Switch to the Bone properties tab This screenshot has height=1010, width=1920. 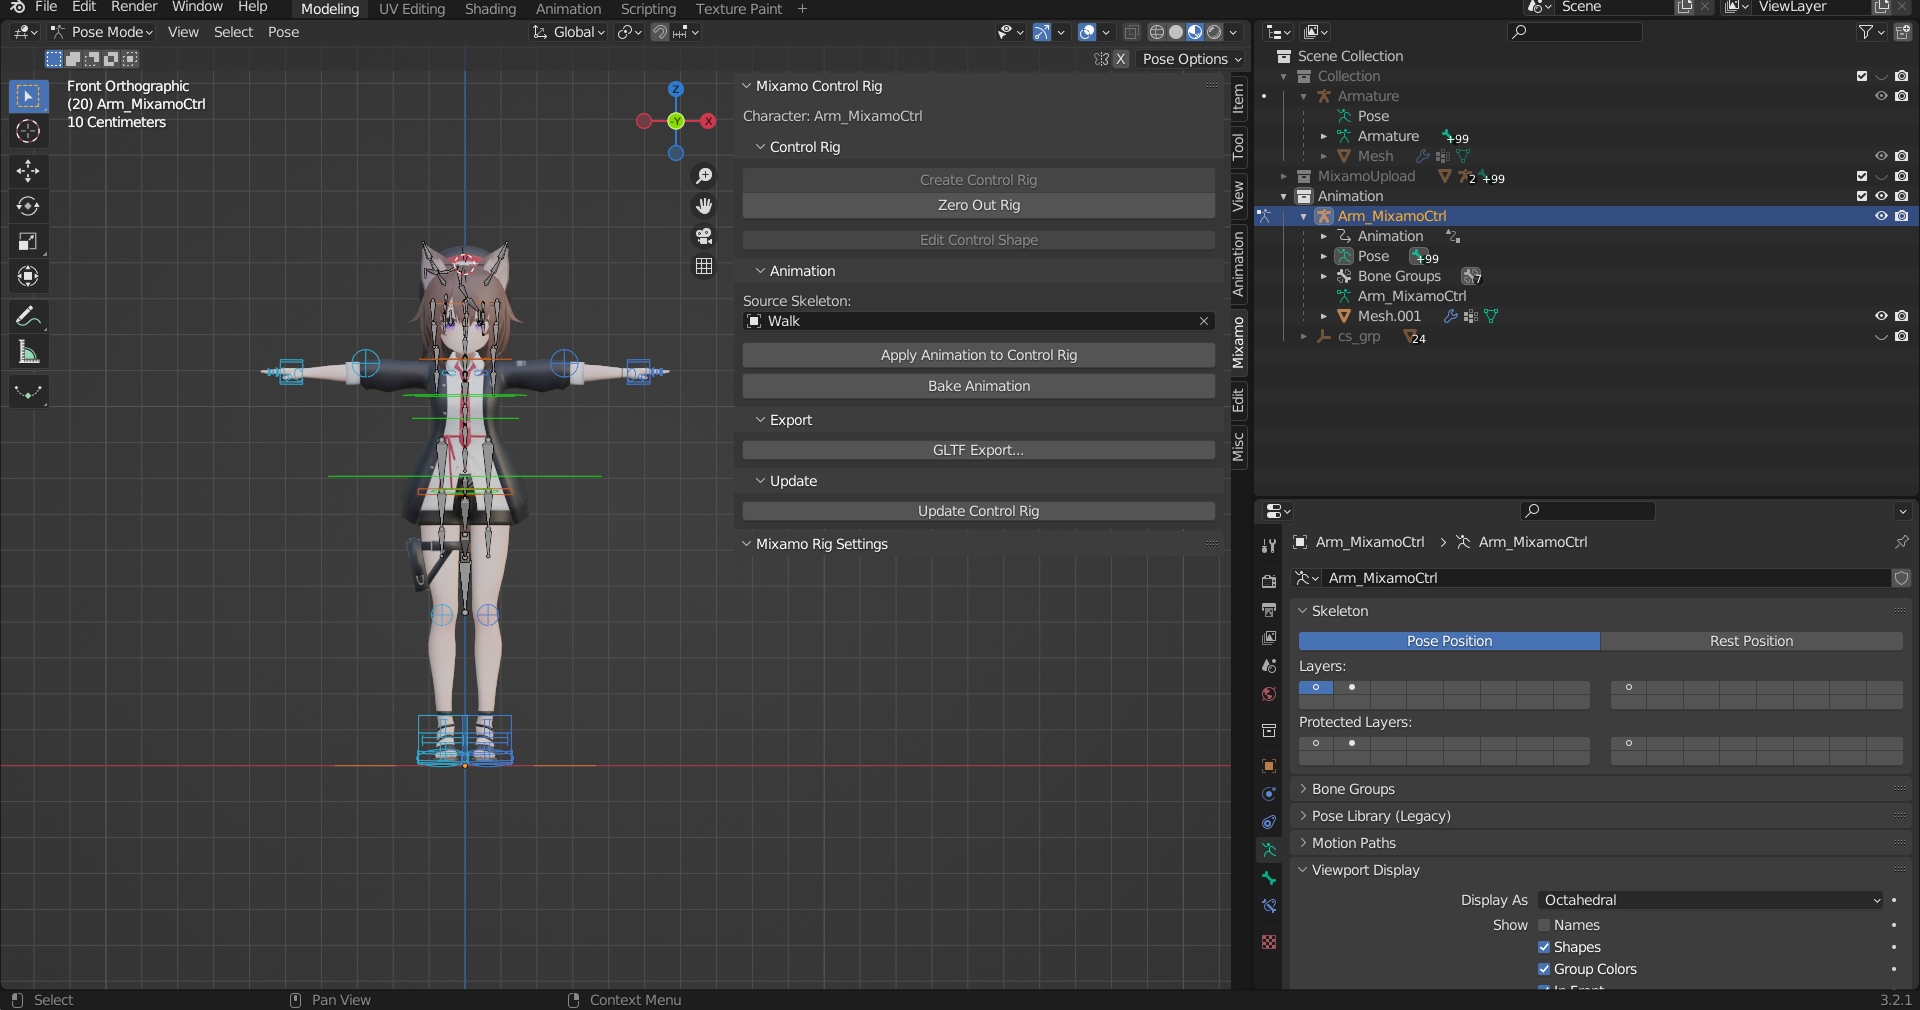[1268, 878]
